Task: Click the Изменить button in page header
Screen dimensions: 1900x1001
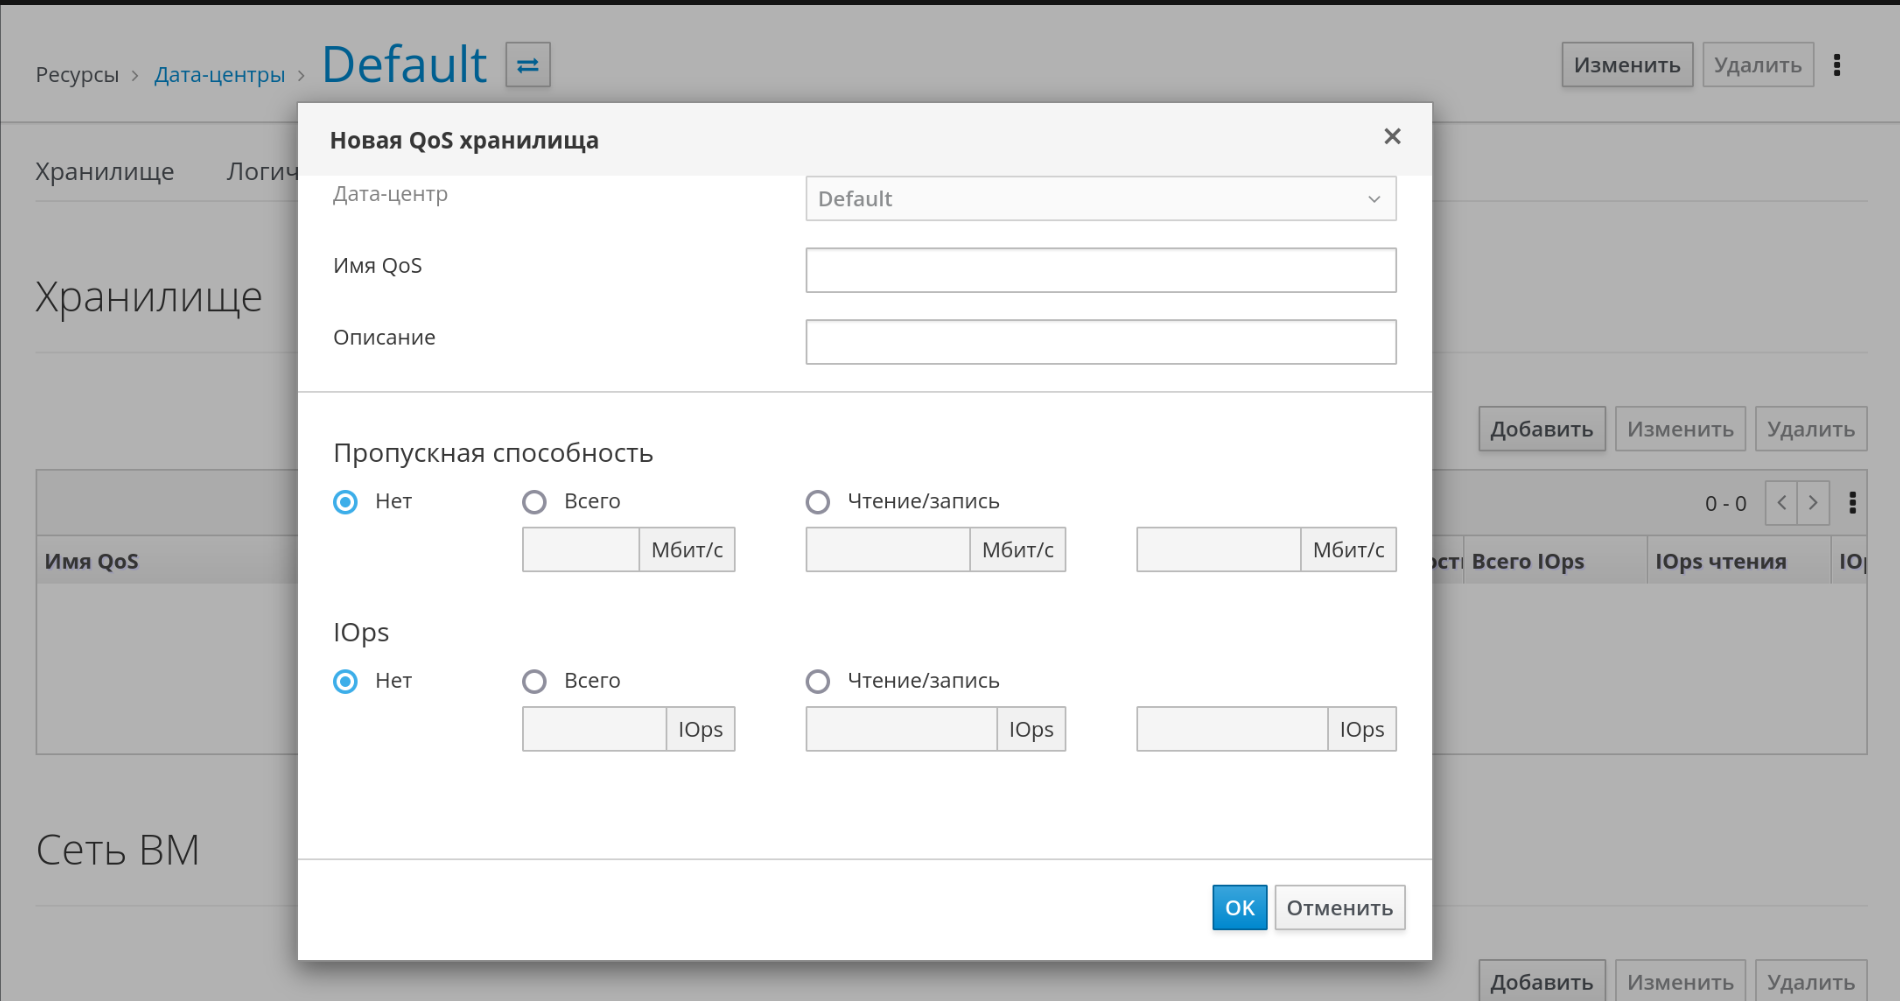Action: [x=1626, y=65]
